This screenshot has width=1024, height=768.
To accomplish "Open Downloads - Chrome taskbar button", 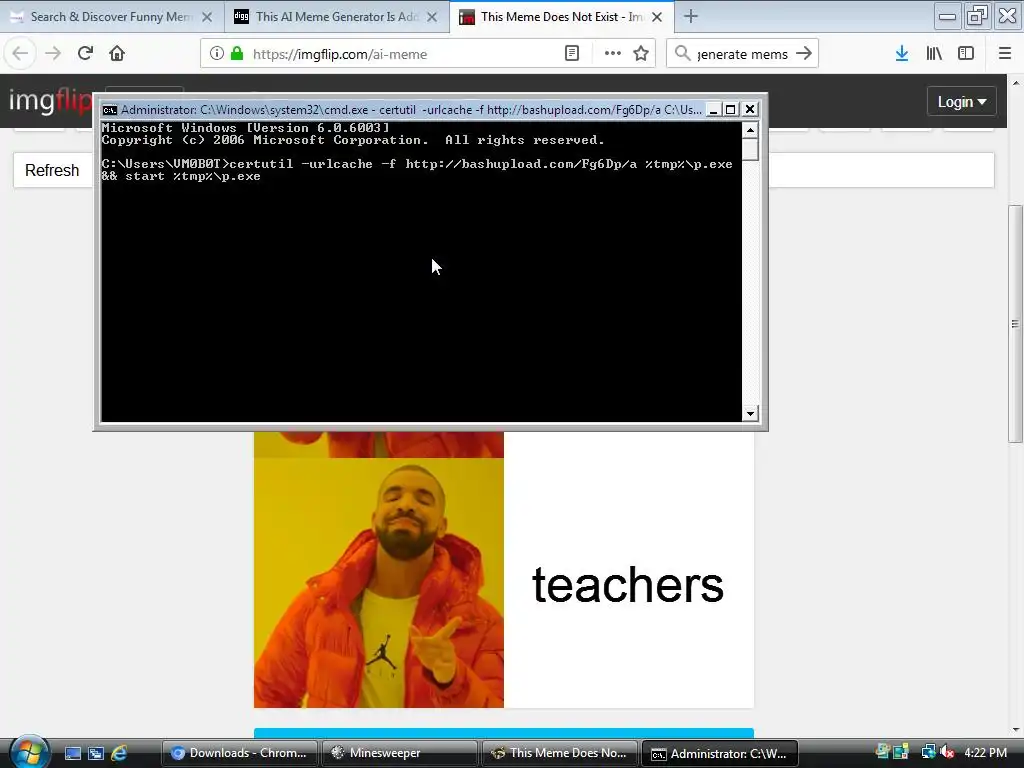I will [240, 753].
